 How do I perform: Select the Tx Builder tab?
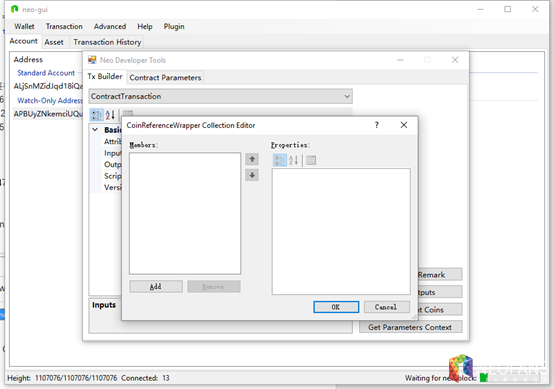pos(105,76)
